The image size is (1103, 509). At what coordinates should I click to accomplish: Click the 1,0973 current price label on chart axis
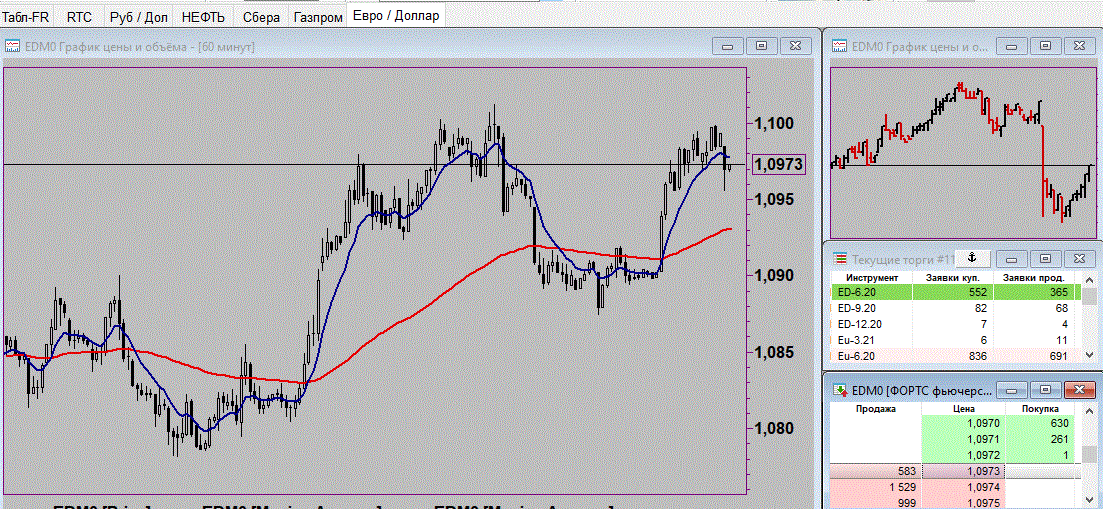tap(777, 164)
